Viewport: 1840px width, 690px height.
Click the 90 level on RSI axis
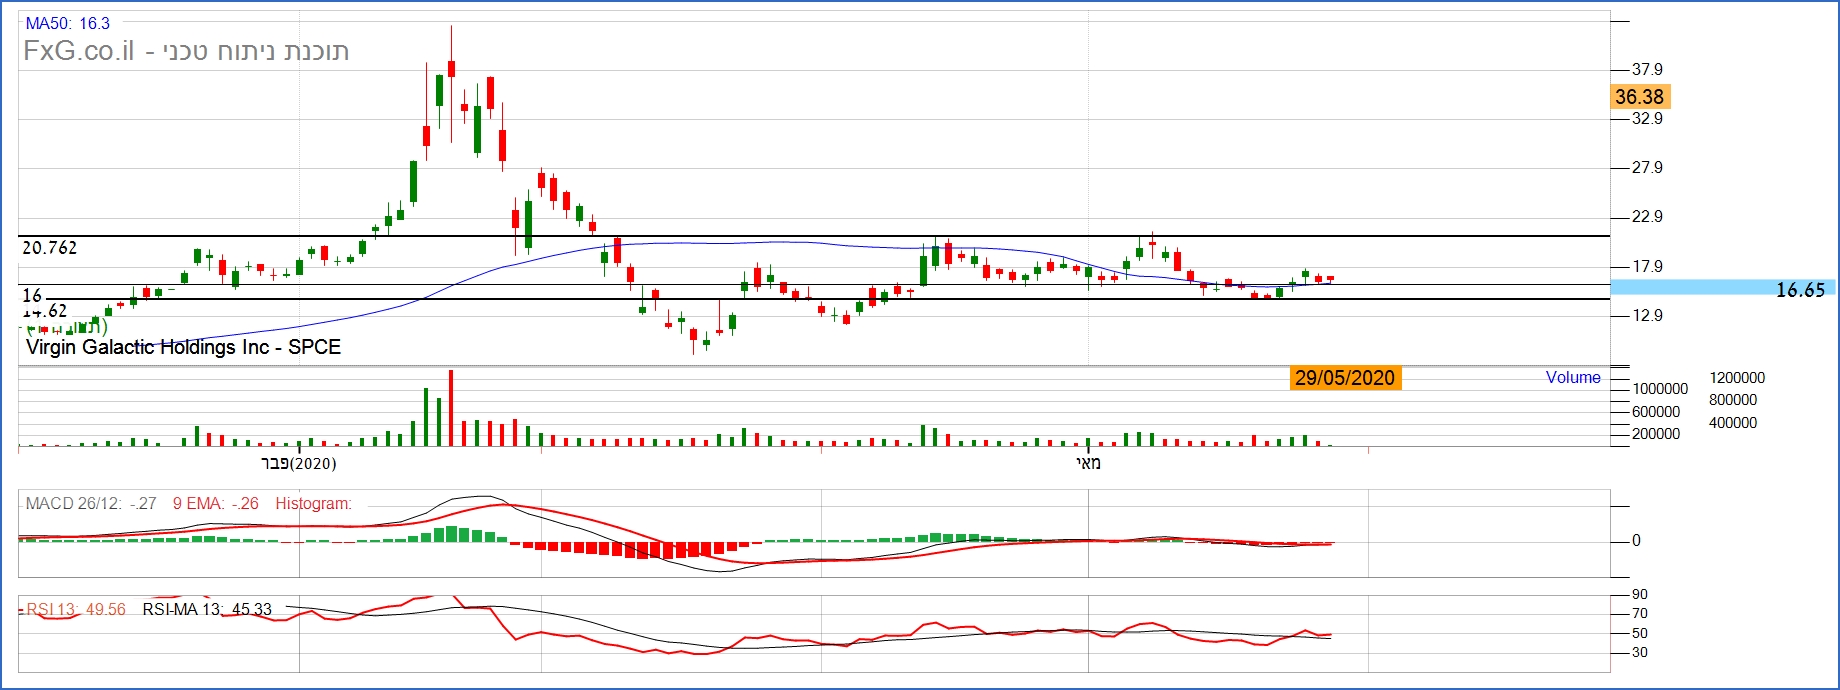pos(1640,595)
